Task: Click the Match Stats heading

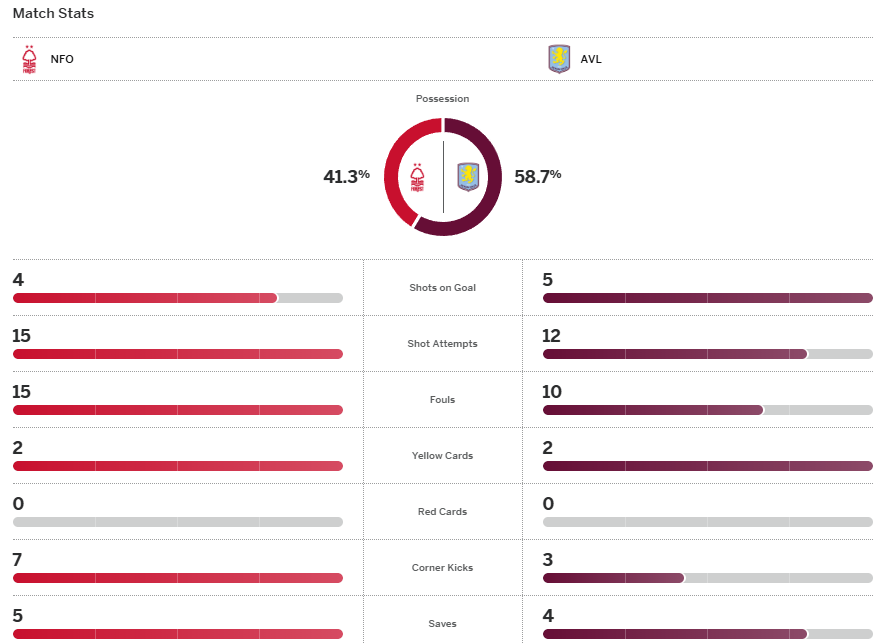Action: [53, 14]
